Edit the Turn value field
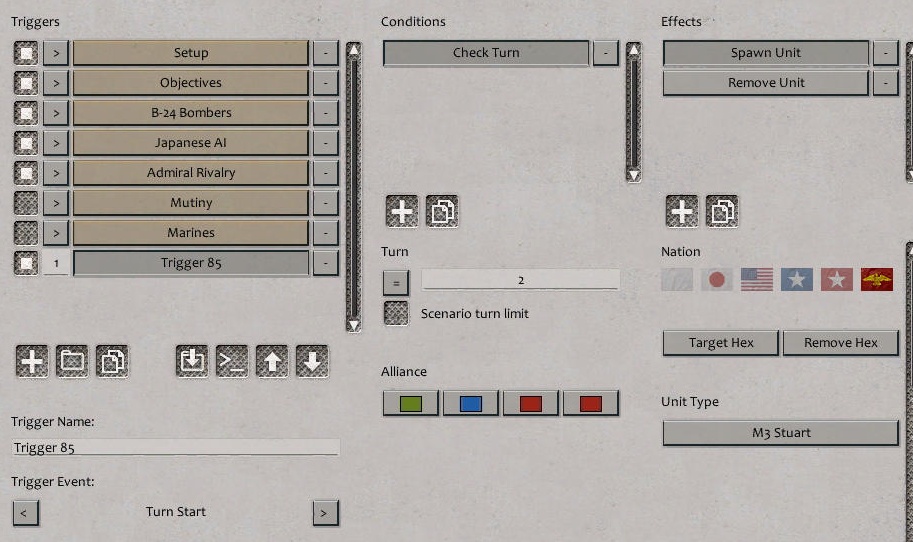The height and width of the screenshot is (542, 913). tap(521, 280)
